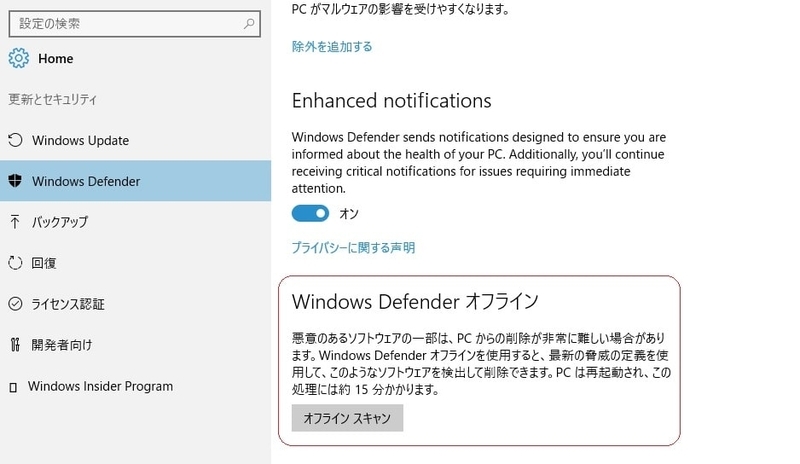Click the 開発者向け tools icon
The height and width of the screenshot is (464, 800).
(15, 345)
